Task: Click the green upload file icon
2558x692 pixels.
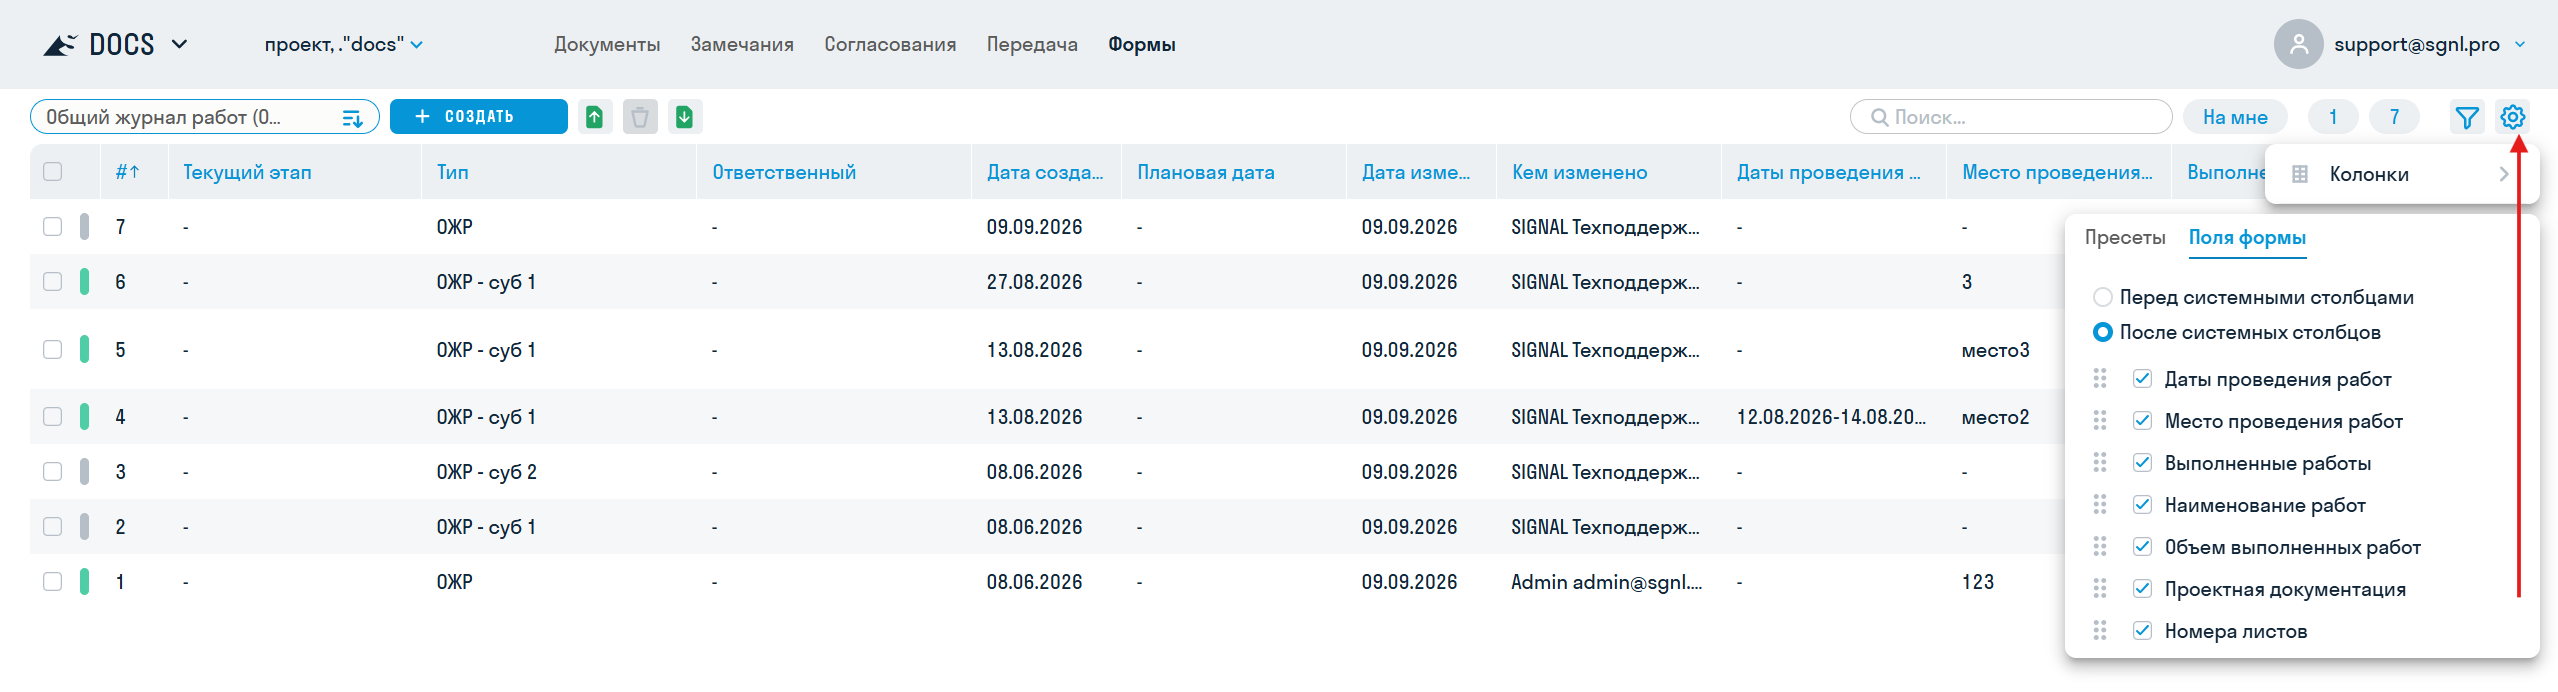Action: point(594,117)
